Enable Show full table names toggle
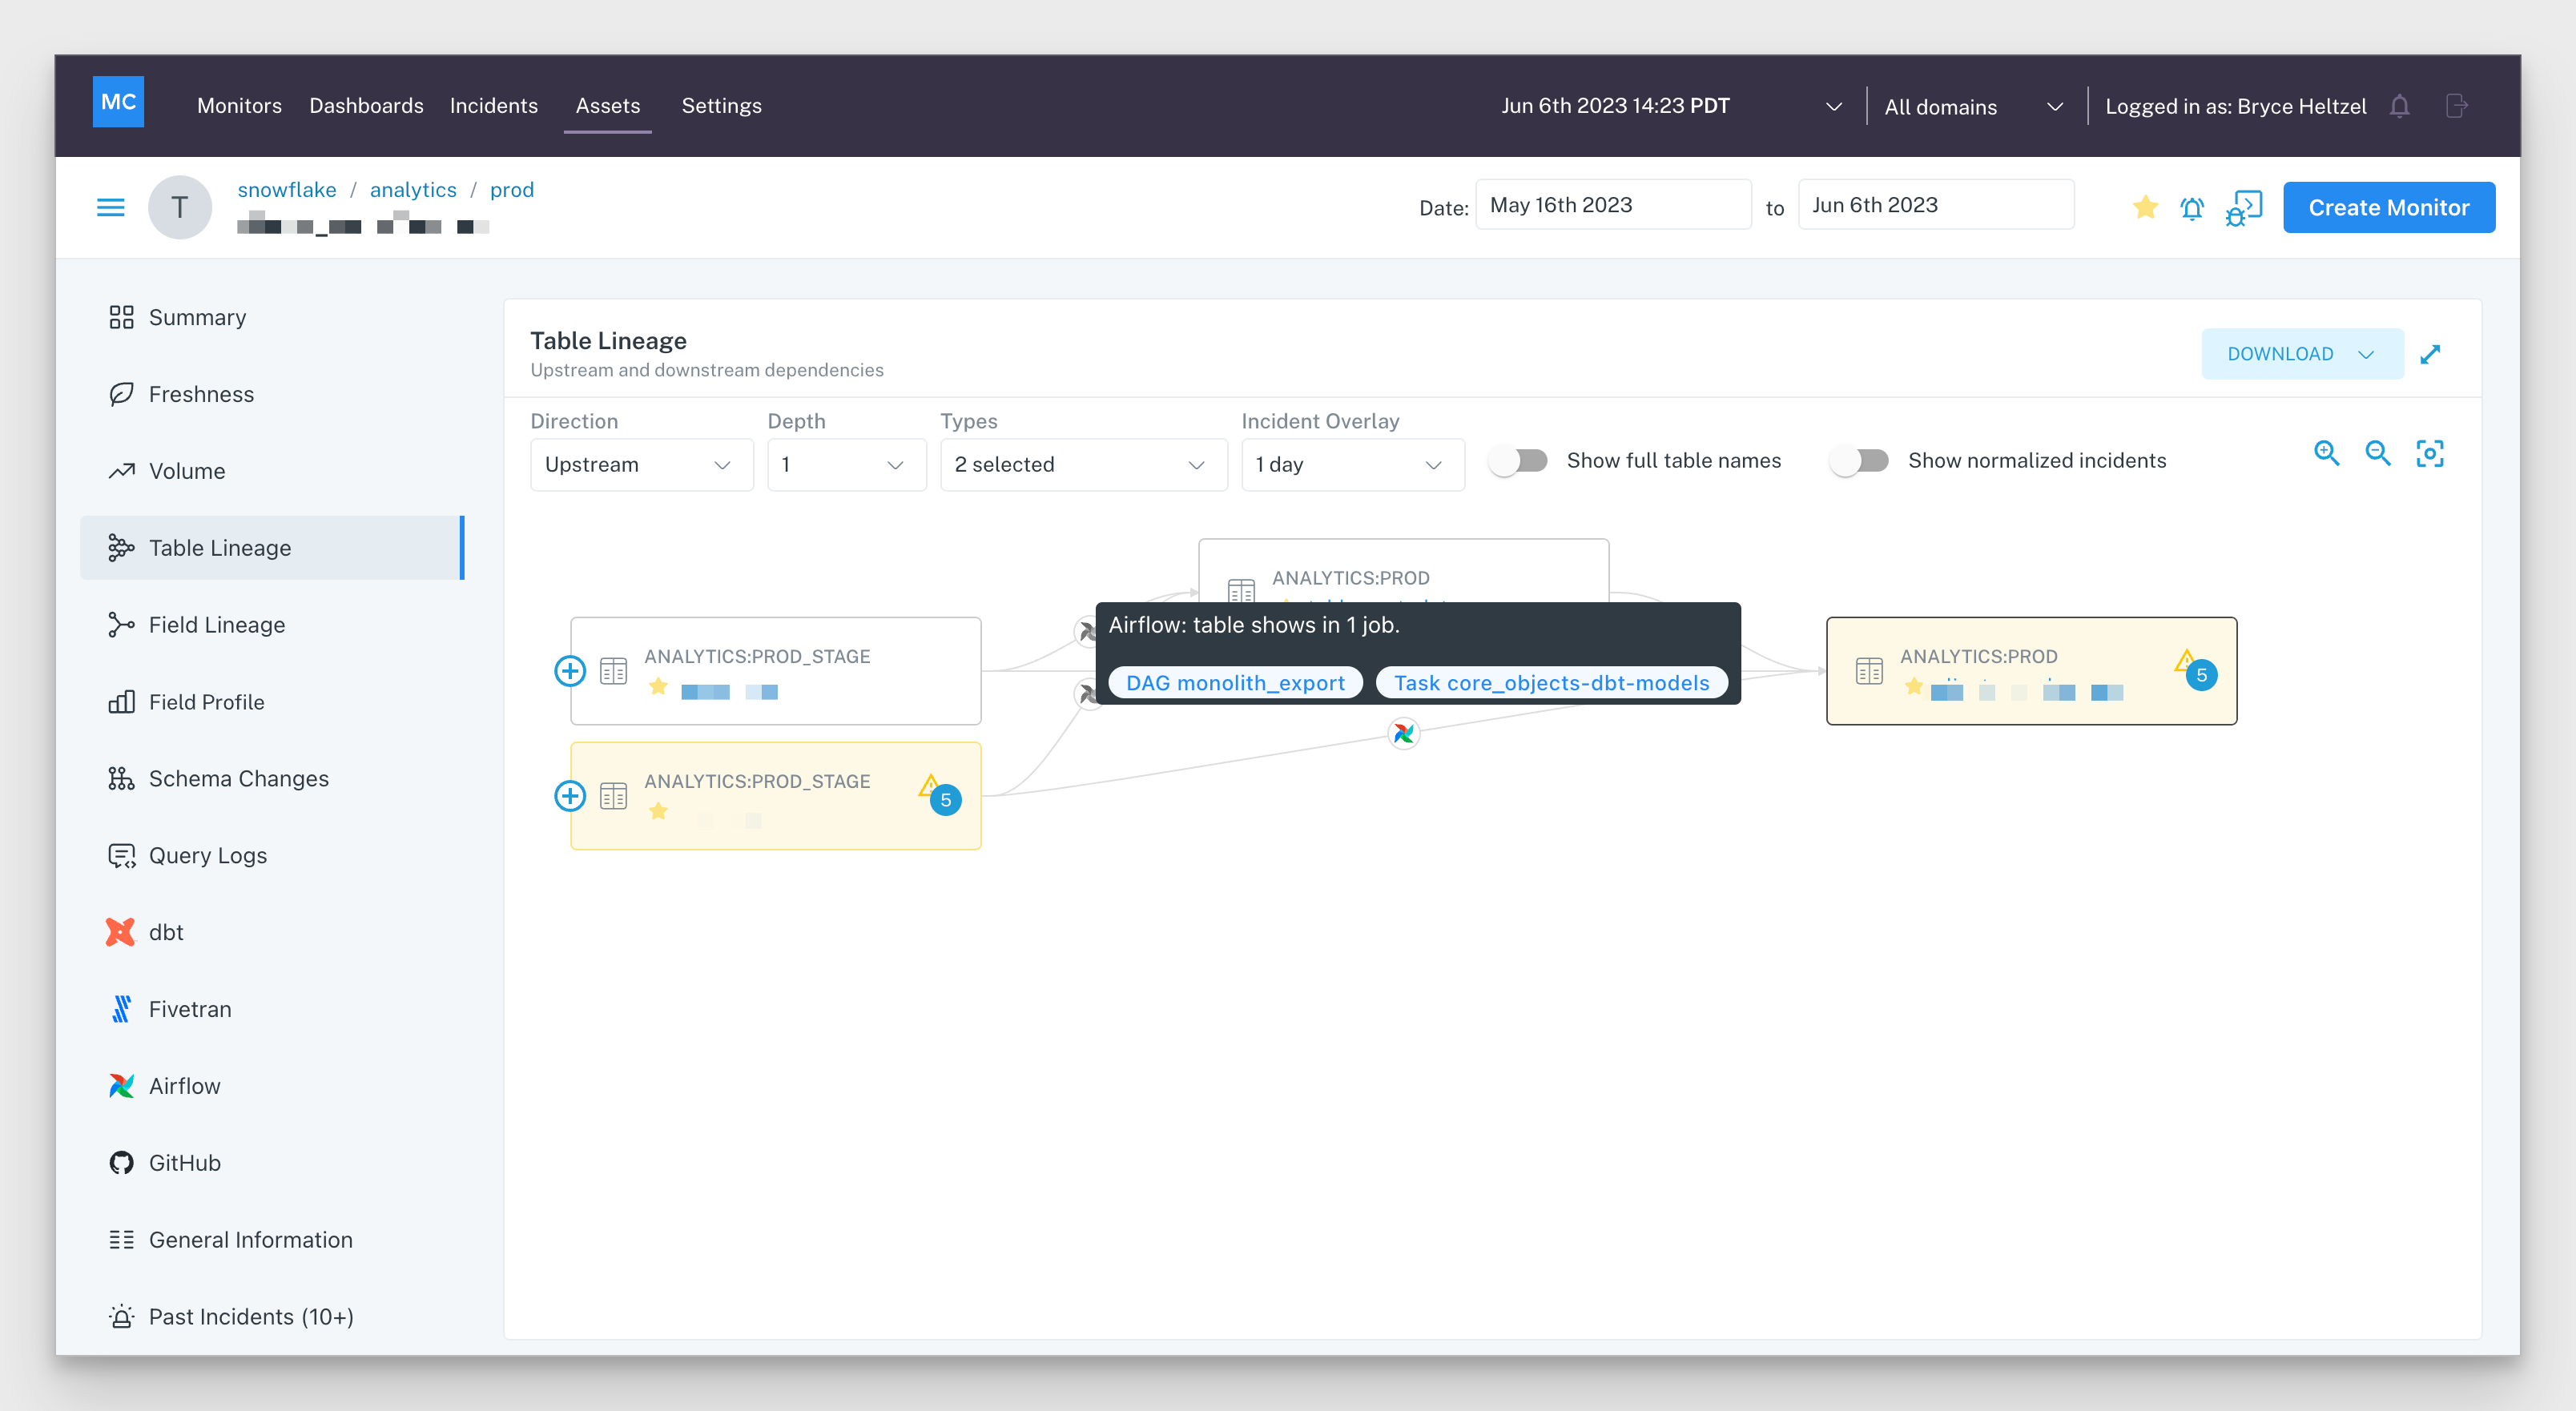This screenshot has height=1411, width=2576. [x=1518, y=460]
